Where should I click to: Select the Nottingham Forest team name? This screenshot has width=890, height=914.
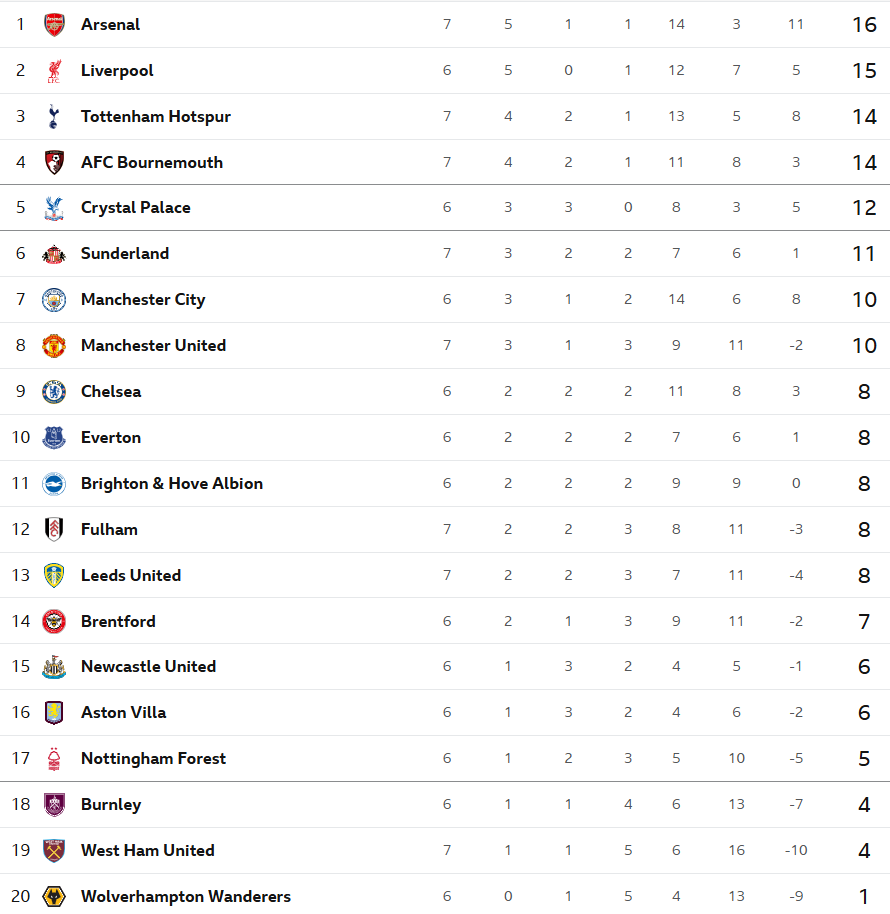pos(153,759)
